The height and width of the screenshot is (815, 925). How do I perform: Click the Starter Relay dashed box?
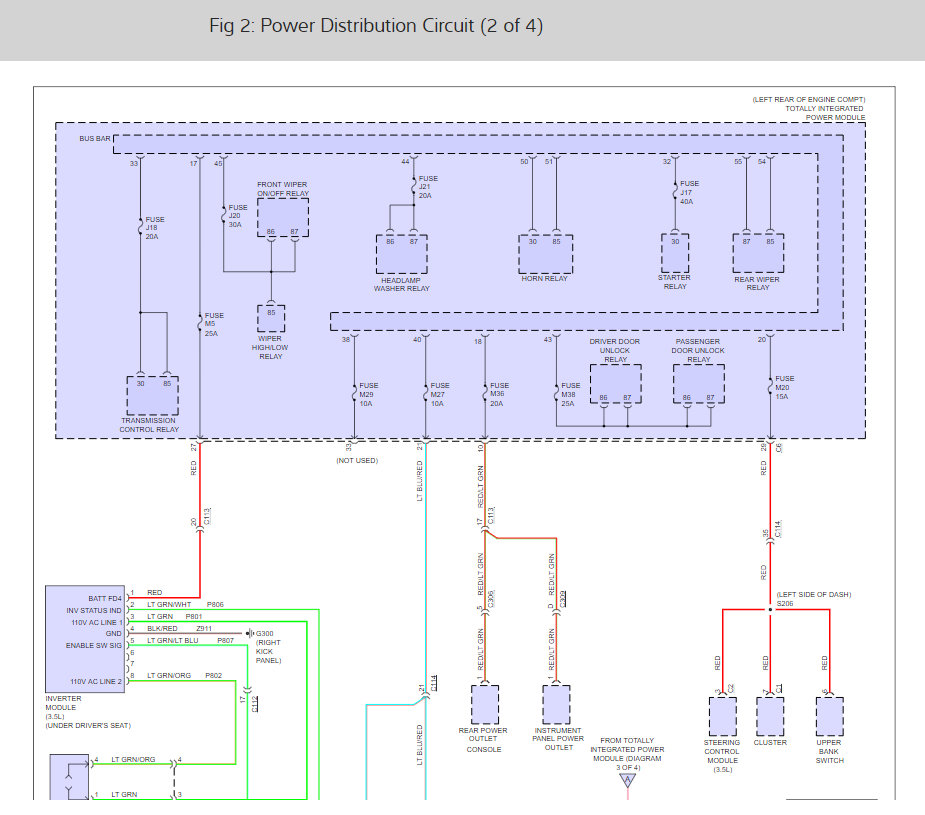click(675, 253)
